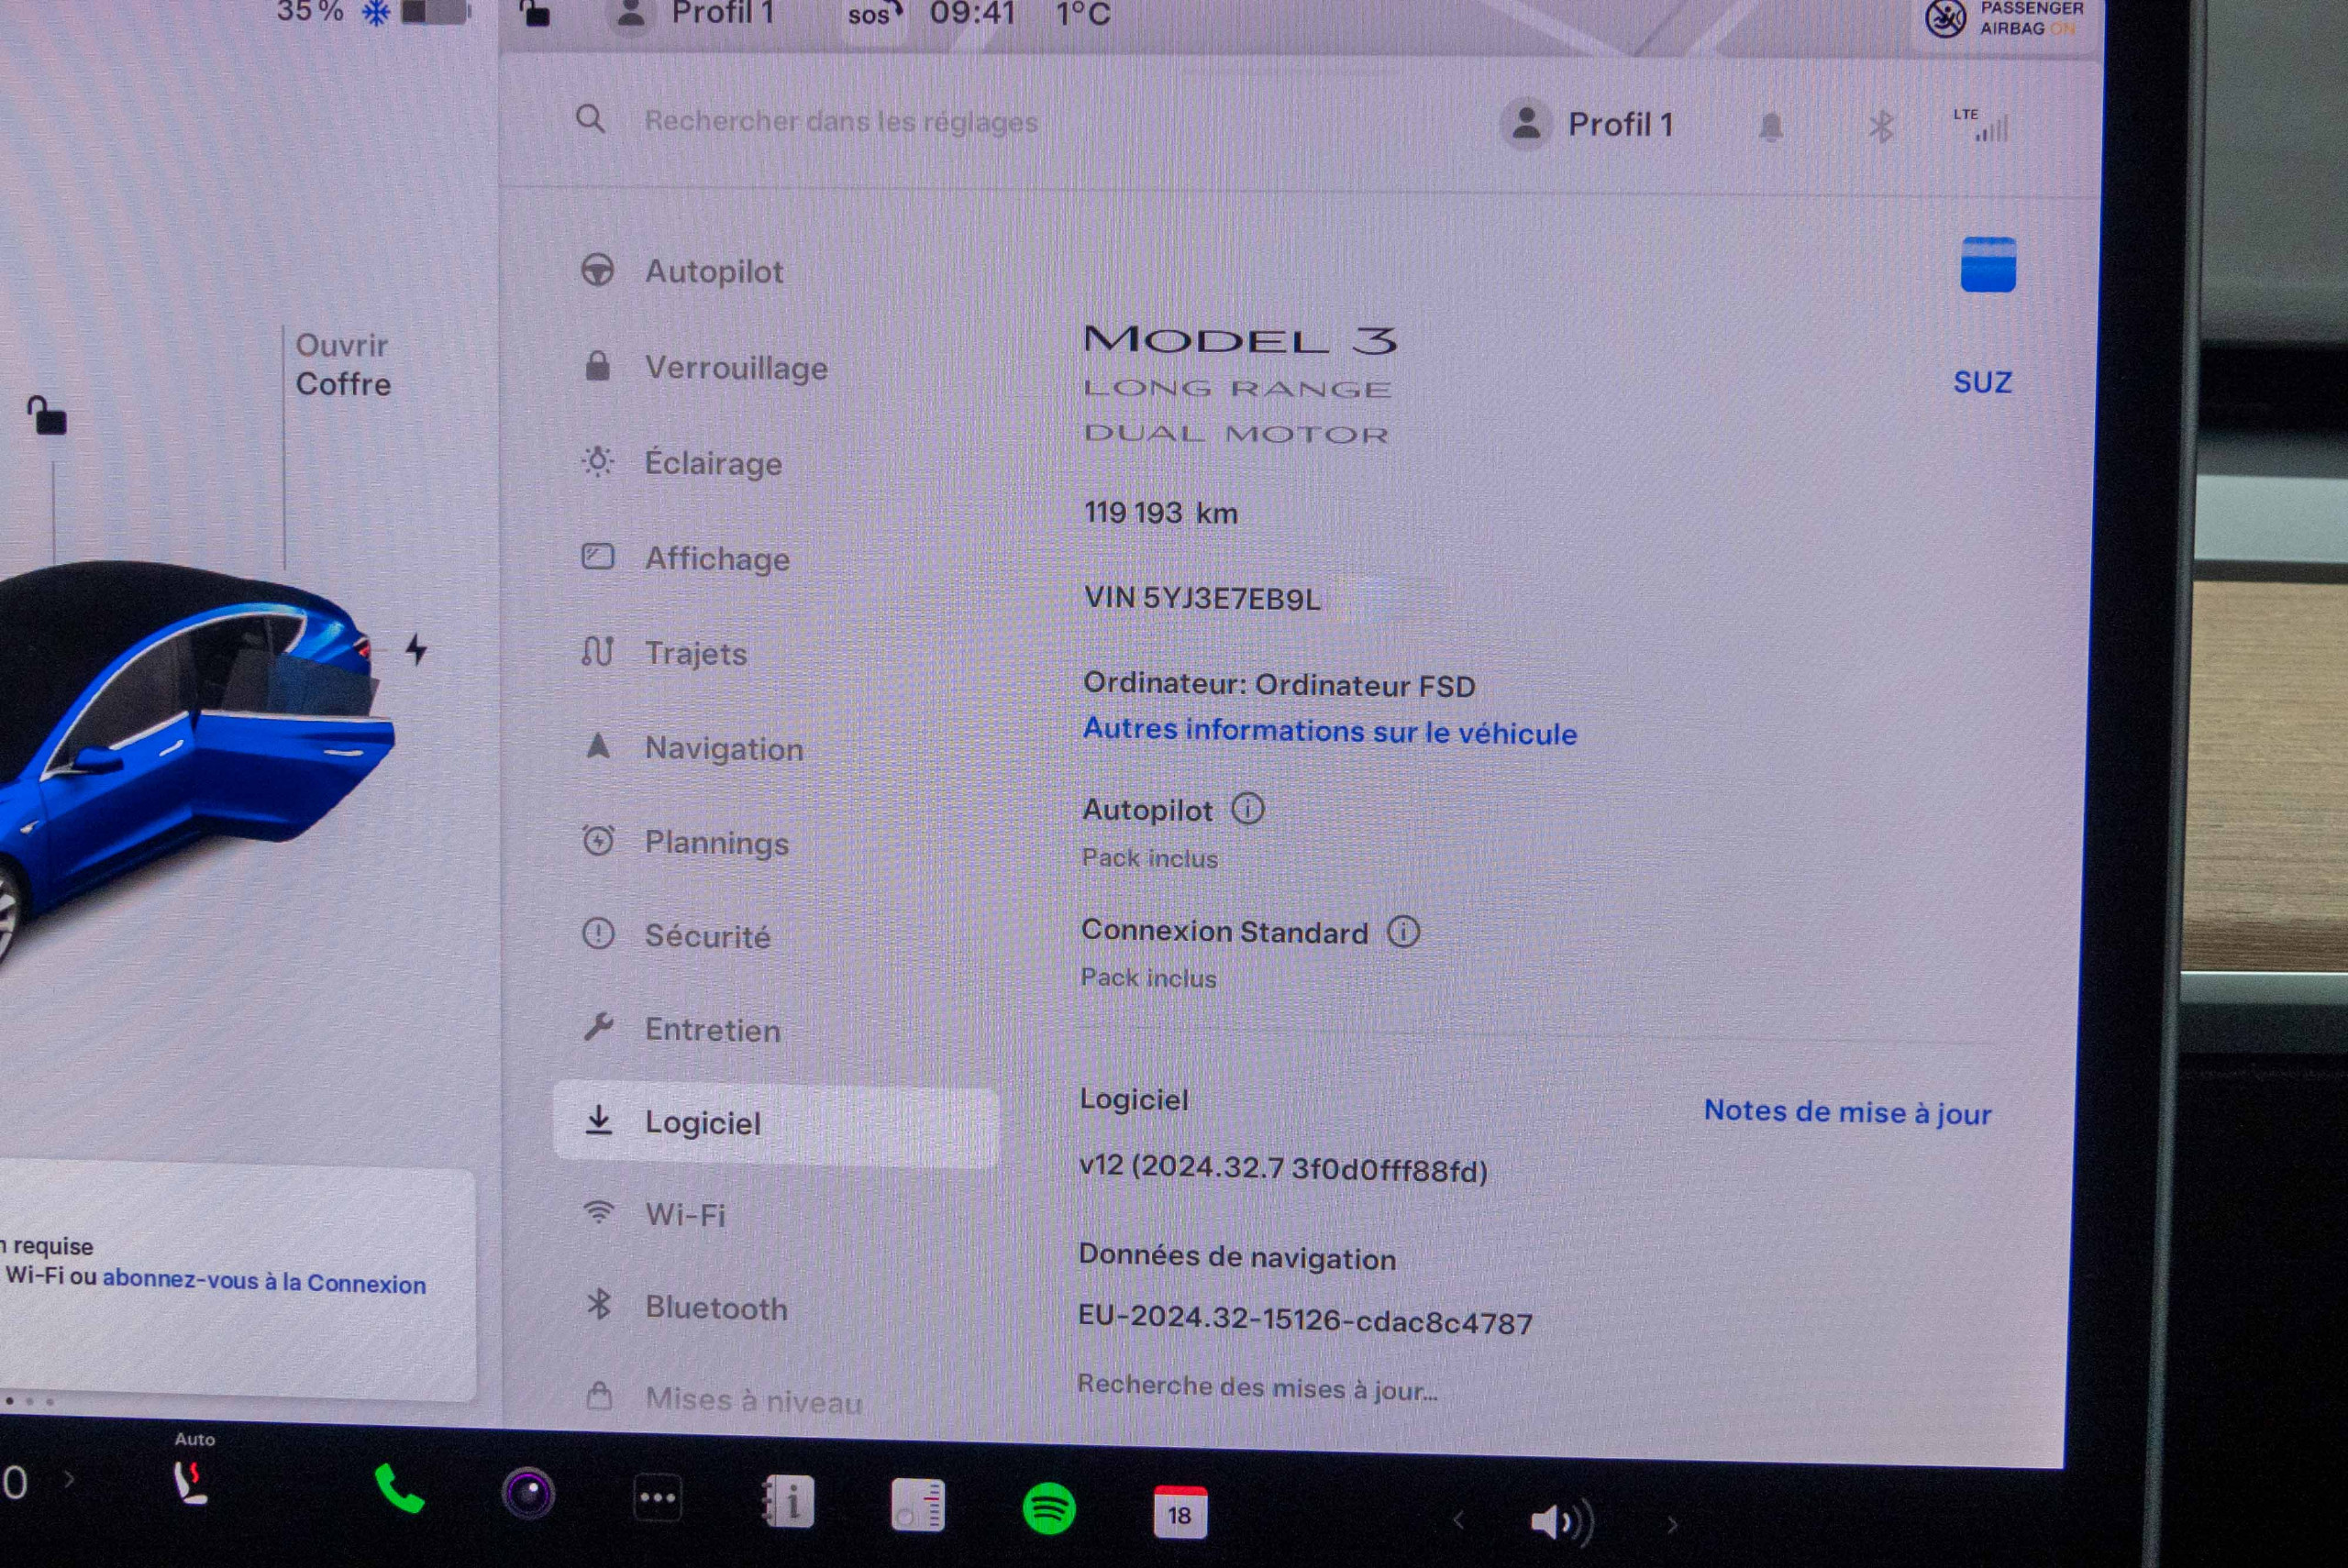Select the Entretien menu entry
The height and width of the screenshot is (1568, 2348).
[x=683, y=1029]
